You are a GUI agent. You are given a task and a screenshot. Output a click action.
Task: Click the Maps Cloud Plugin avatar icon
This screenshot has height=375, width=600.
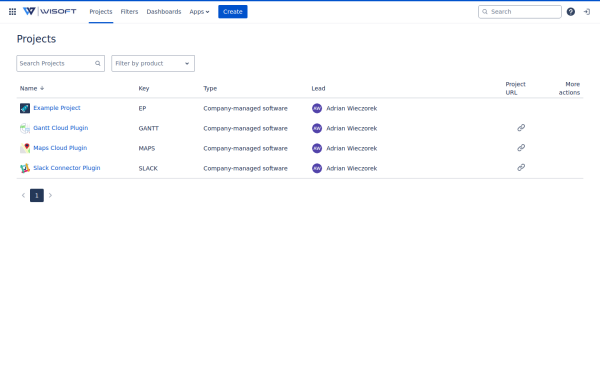pyautogui.click(x=25, y=148)
